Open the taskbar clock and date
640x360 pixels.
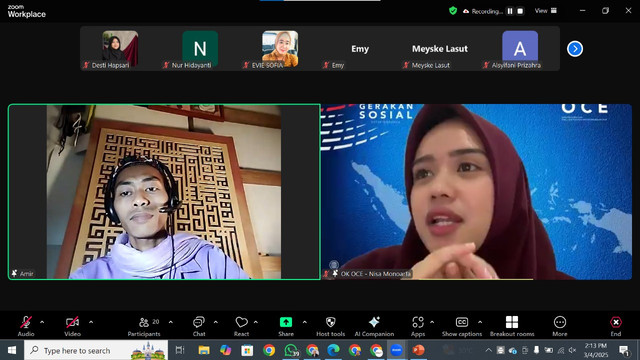click(596, 350)
